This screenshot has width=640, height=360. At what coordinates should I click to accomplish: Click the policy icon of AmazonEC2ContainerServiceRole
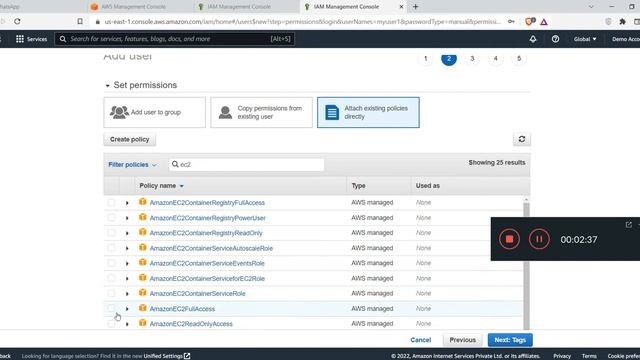tap(142, 293)
